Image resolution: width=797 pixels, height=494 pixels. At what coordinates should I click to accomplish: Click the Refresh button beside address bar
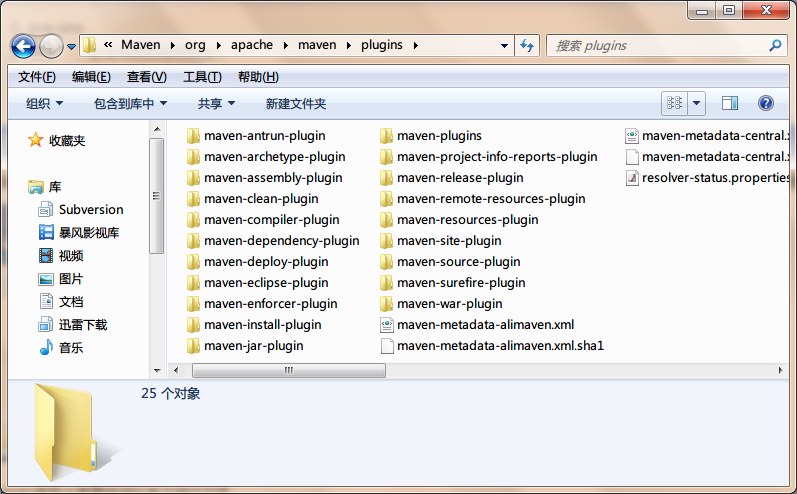[x=527, y=46]
